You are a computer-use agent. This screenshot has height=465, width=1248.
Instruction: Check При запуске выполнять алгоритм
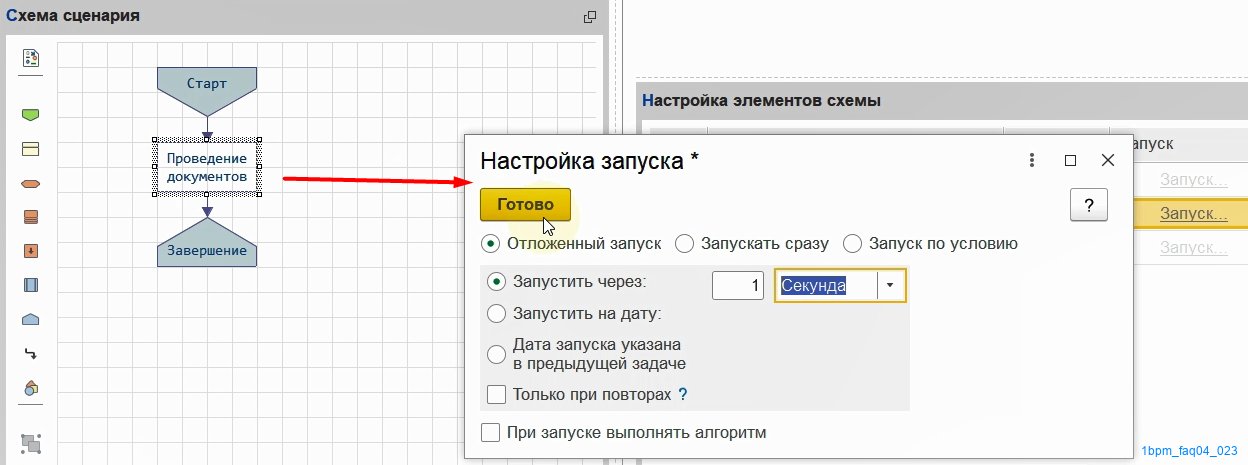pos(491,432)
